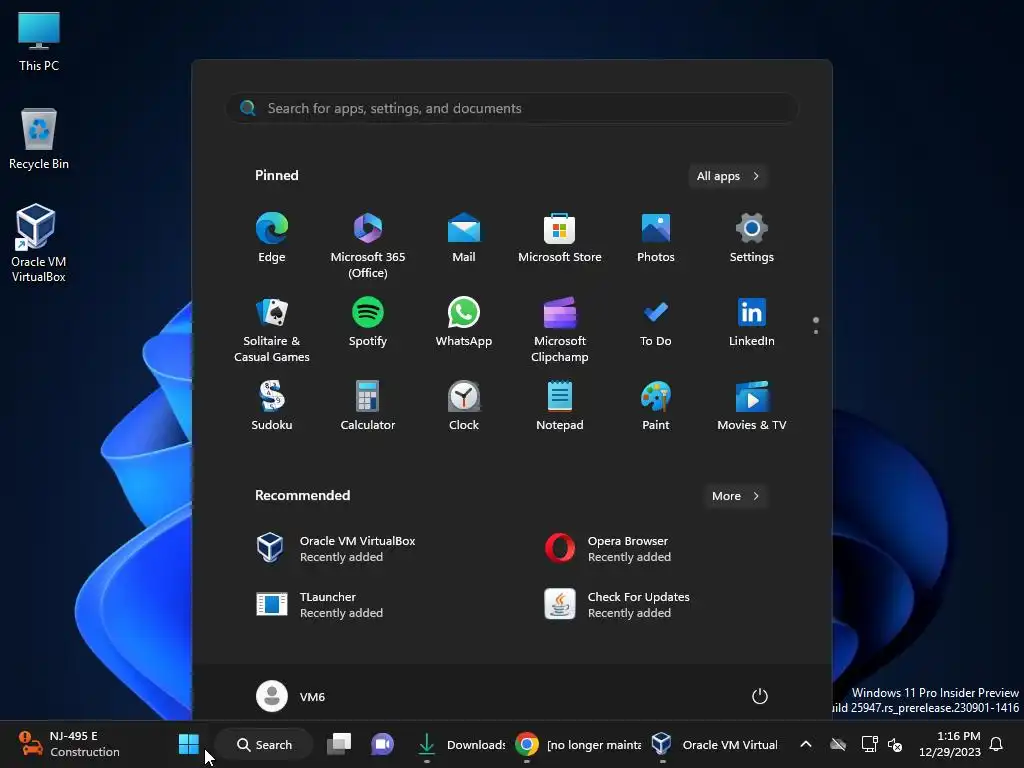Show hidden system tray icons
Screen dimensions: 1024x768
pyautogui.click(x=806, y=744)
